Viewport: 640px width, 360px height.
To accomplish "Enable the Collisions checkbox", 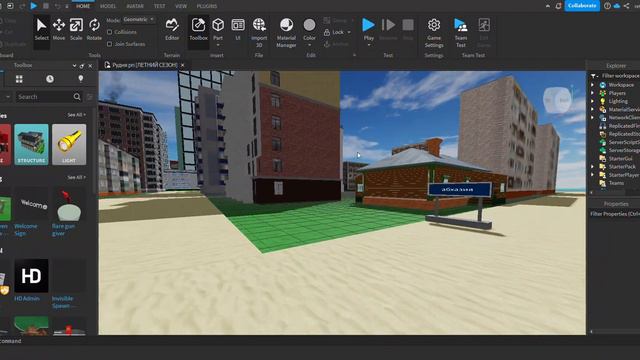I will click(109, 32).
